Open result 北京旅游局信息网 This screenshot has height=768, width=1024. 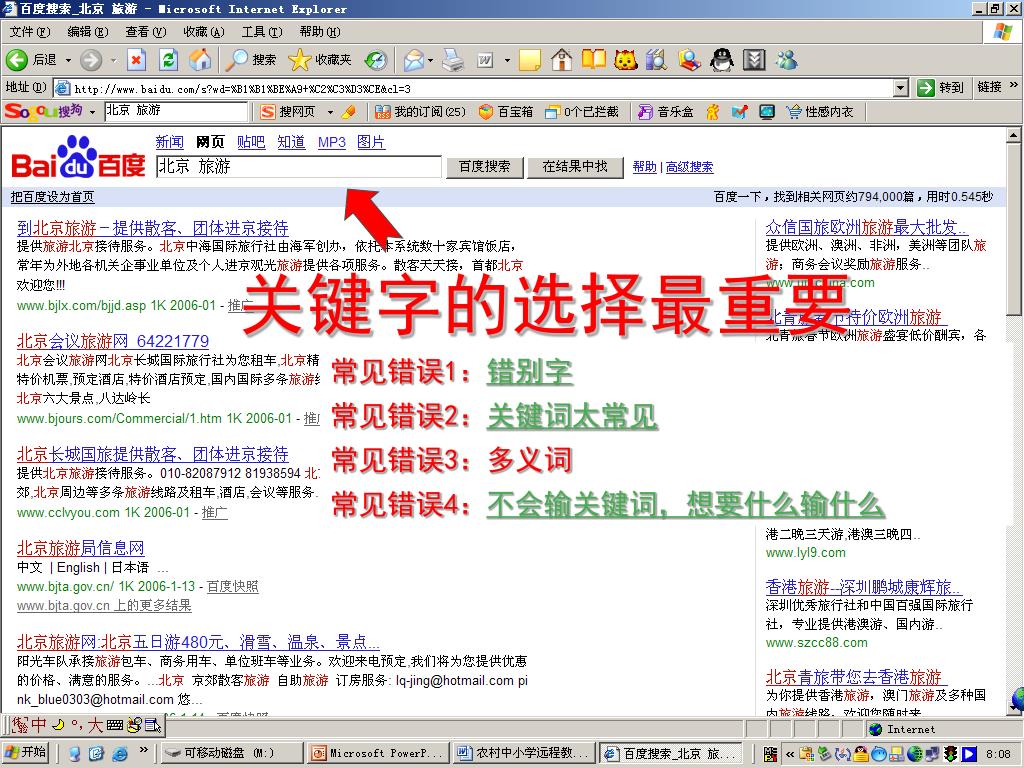pos(80,548)
